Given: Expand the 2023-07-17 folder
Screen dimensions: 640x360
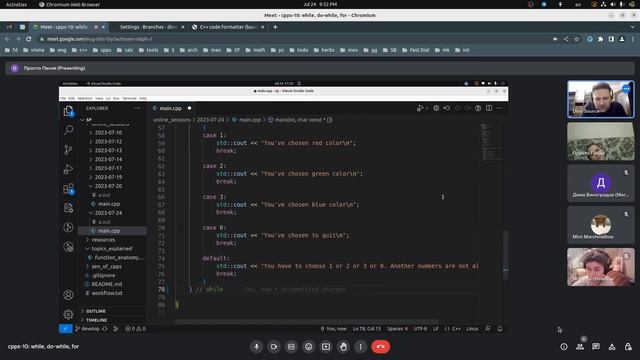Looking at the screenshot, I should point(108,168).
